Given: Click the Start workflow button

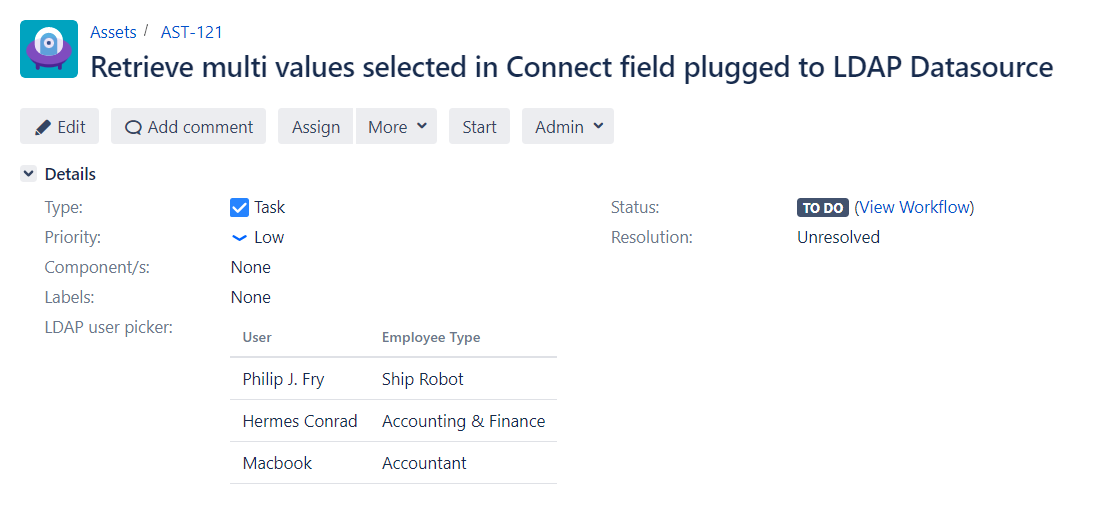Looking at the screenshot, I should point(479,127).
